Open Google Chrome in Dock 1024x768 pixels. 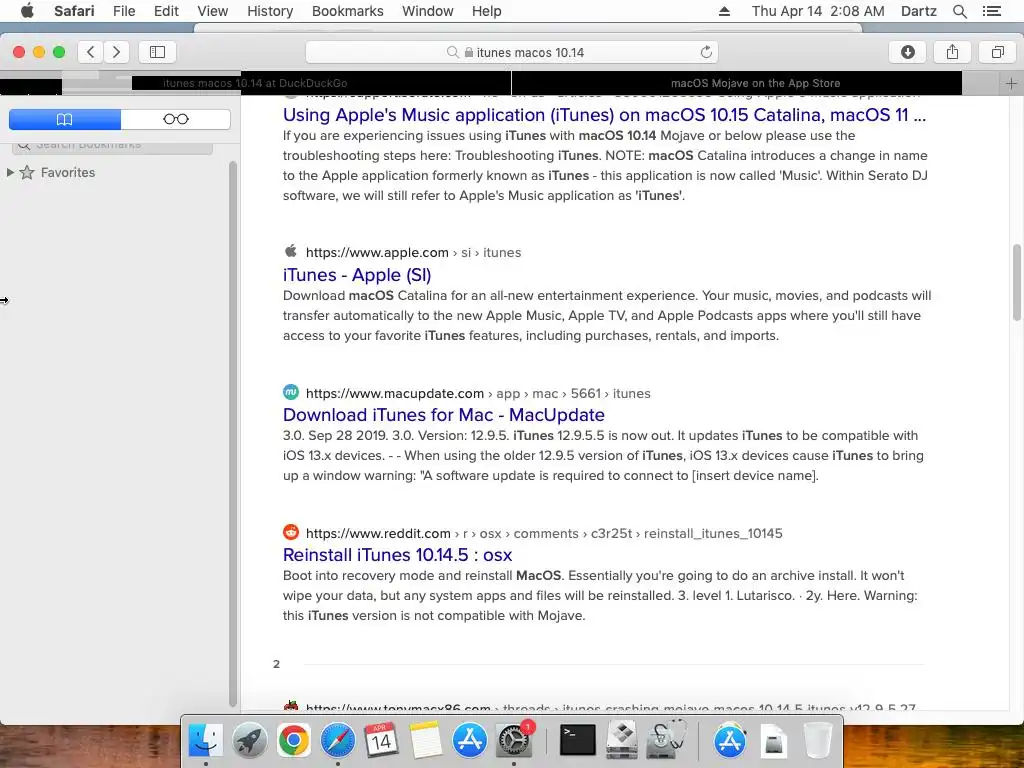click(293, 741)
